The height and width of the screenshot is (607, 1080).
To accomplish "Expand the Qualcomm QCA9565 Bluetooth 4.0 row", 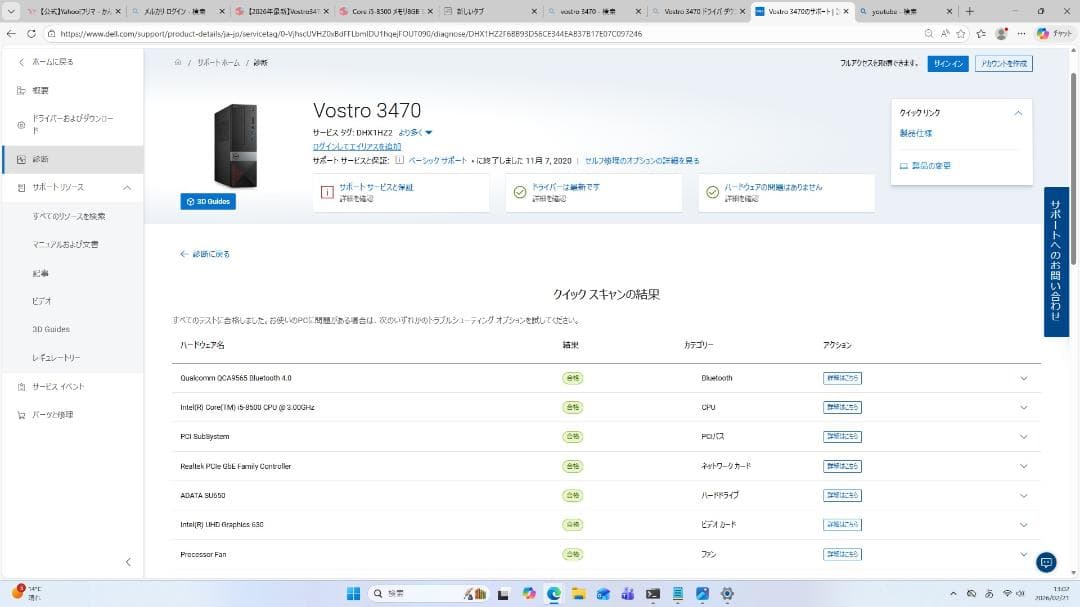I will 1024,378.
